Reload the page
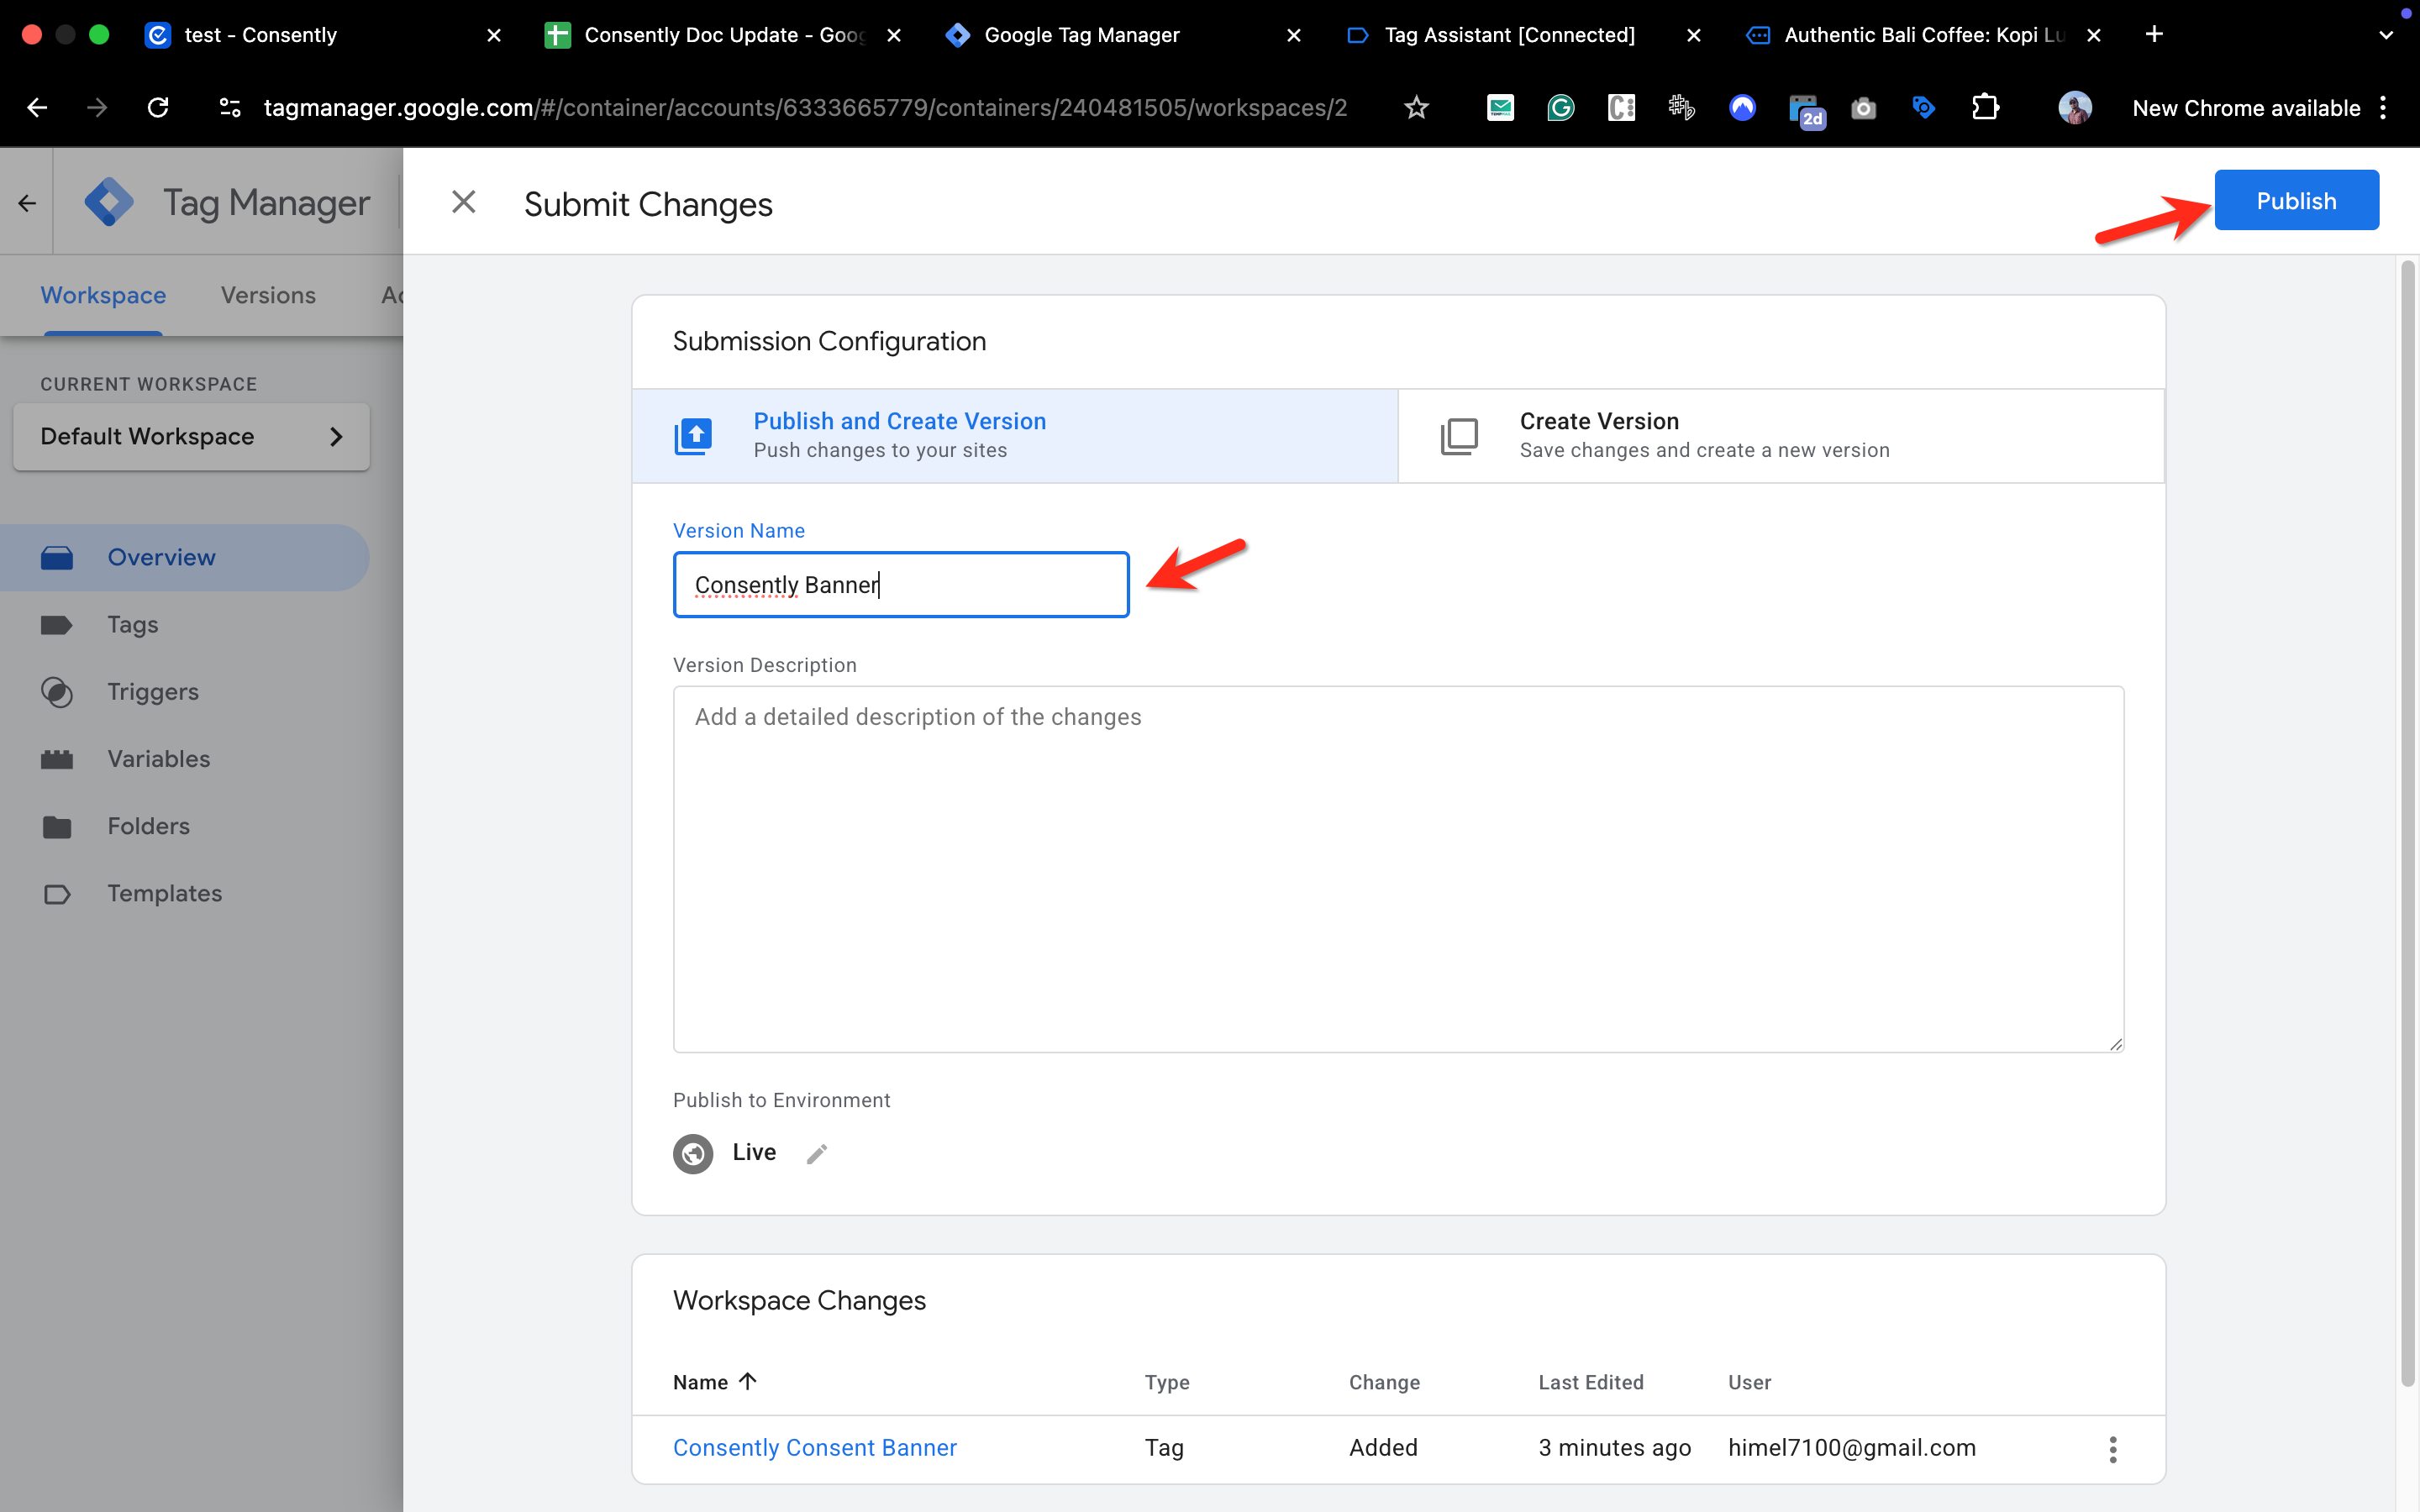Screen dimensions: 2420x1512 coord(158,108)
